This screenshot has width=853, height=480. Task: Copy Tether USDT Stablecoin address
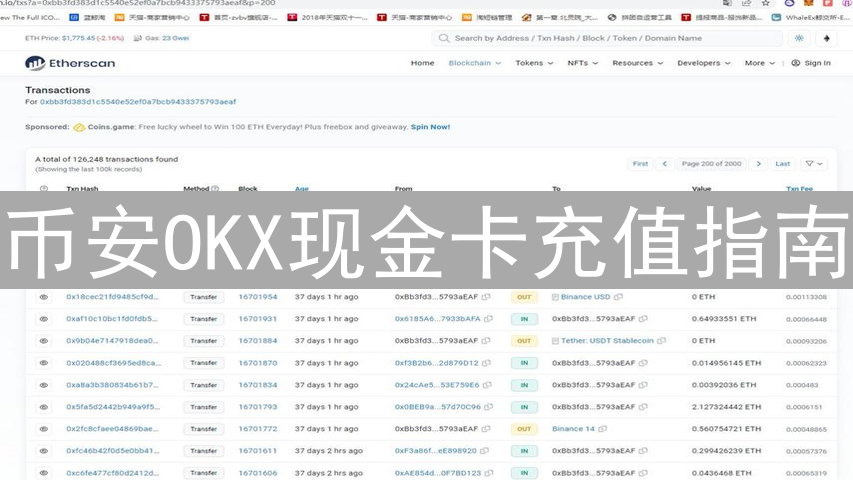click(x=662, y=341)
